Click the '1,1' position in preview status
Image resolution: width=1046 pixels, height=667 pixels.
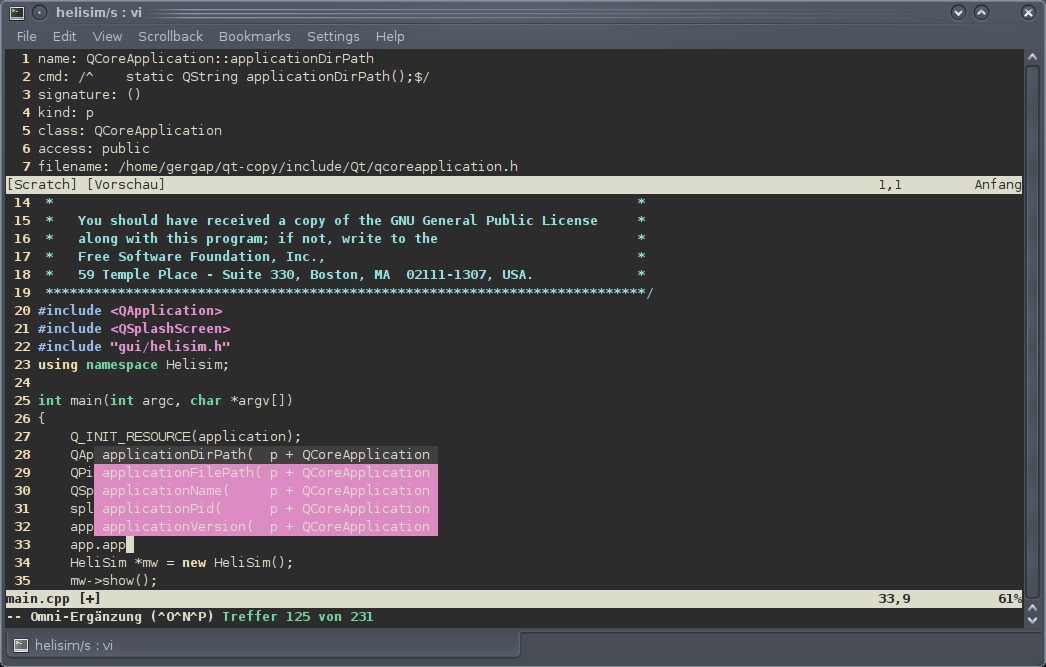(890, 185)
